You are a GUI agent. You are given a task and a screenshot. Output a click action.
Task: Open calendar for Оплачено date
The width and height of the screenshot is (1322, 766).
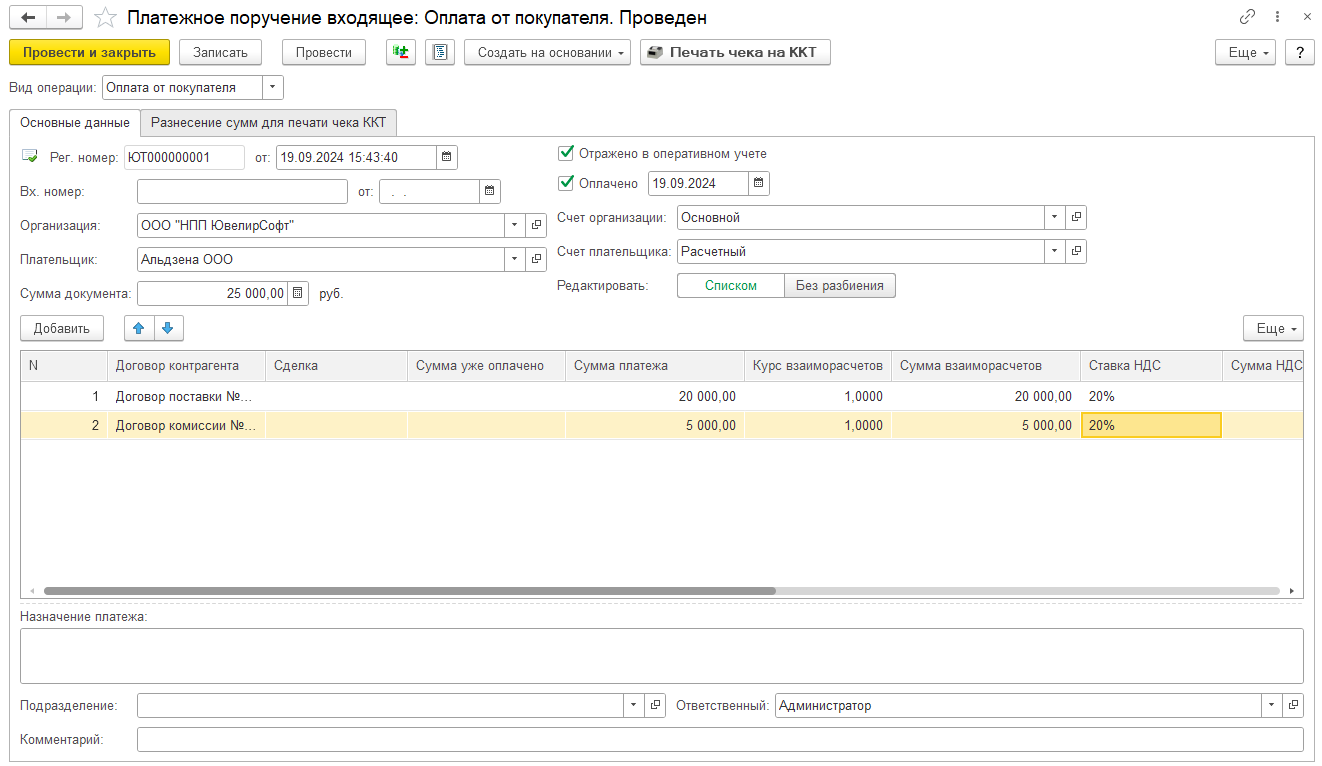click(x=758, y=183)
